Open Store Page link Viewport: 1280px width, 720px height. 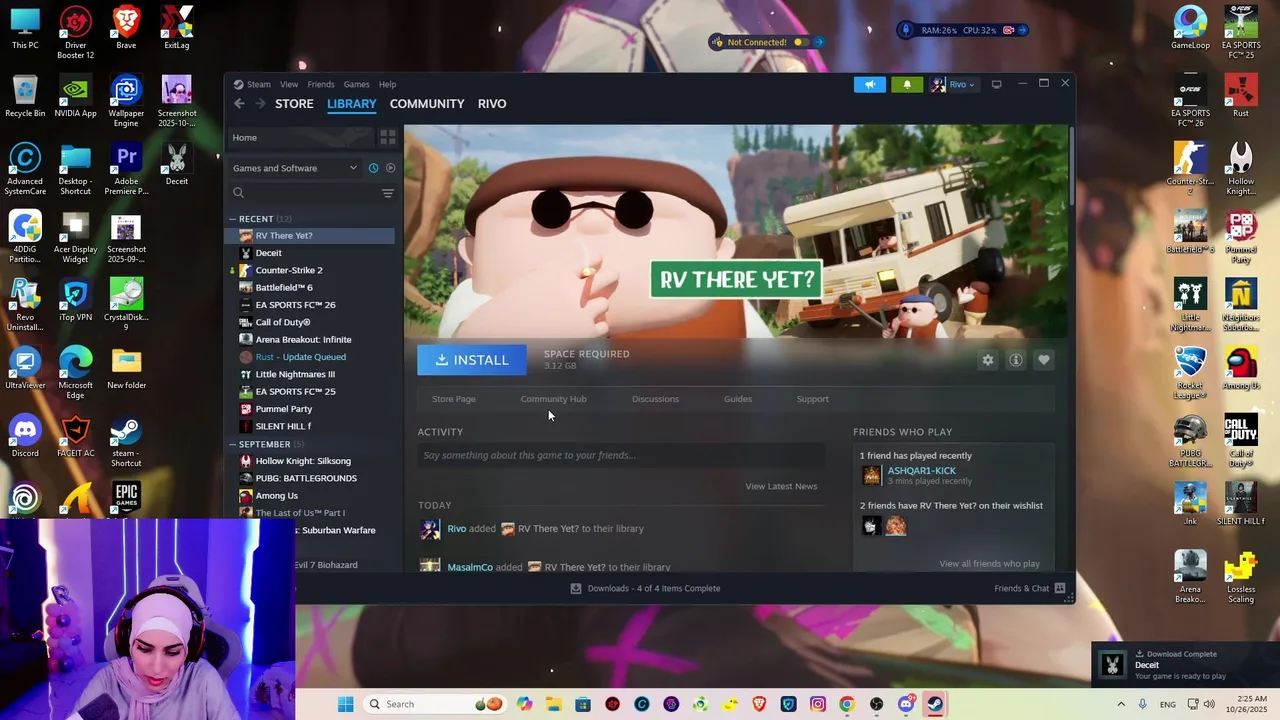click(x=454, y=399)
